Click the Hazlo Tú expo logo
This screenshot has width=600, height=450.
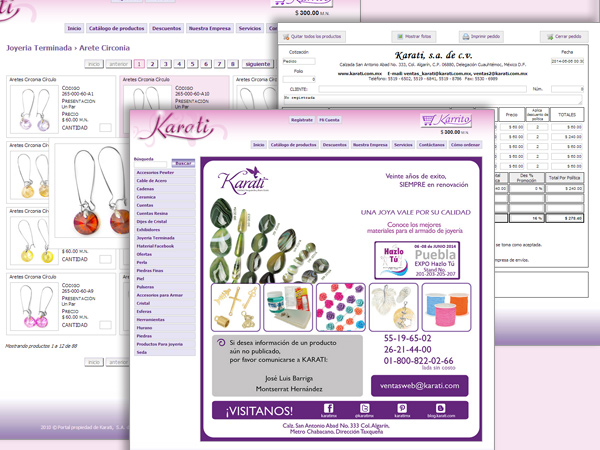coord(389,257)
